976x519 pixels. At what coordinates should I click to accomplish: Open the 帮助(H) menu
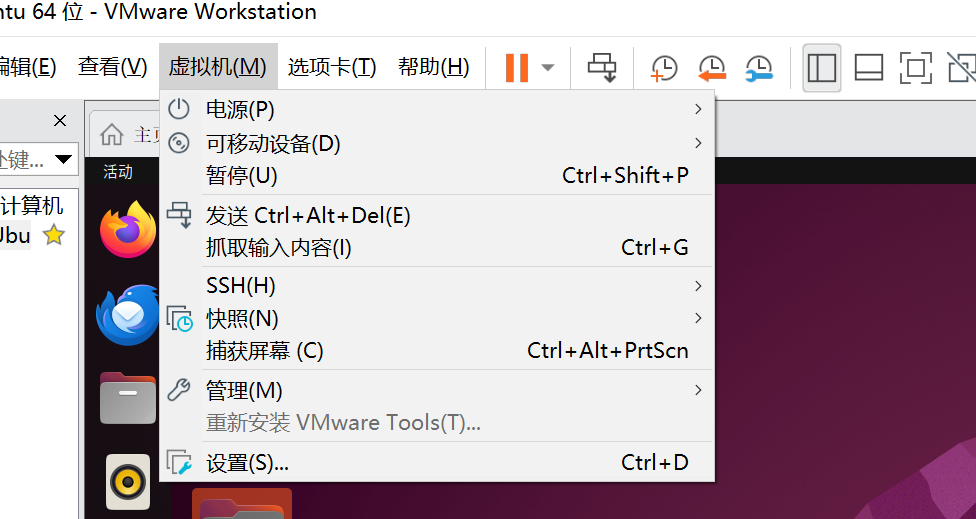433,67
